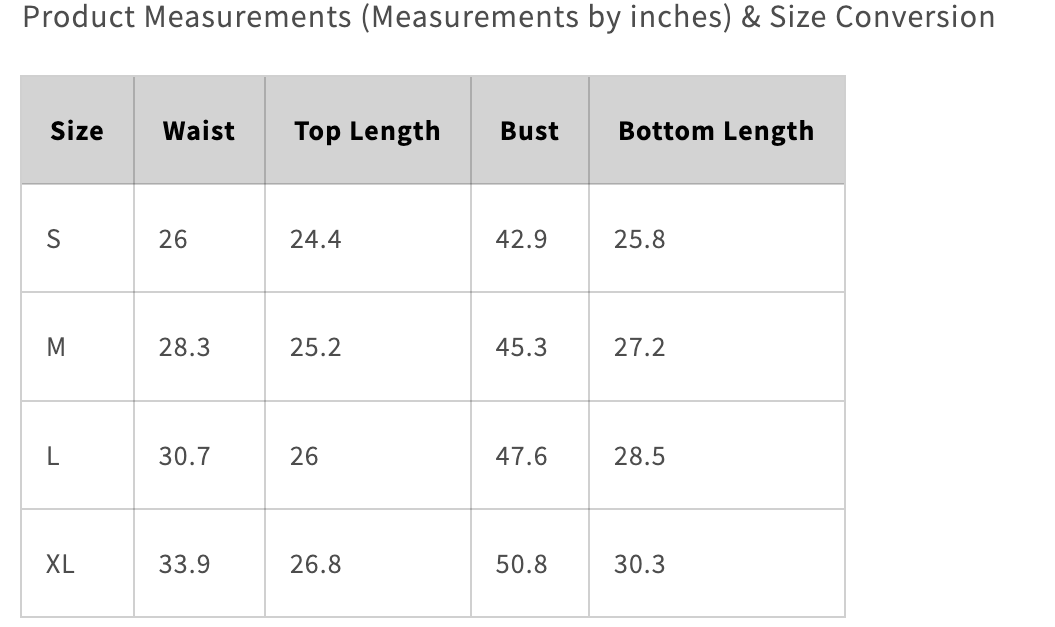Click the 47.6 bust cell
The height and width of the screenshot is (627, 1055).
[x=521, y=456]
